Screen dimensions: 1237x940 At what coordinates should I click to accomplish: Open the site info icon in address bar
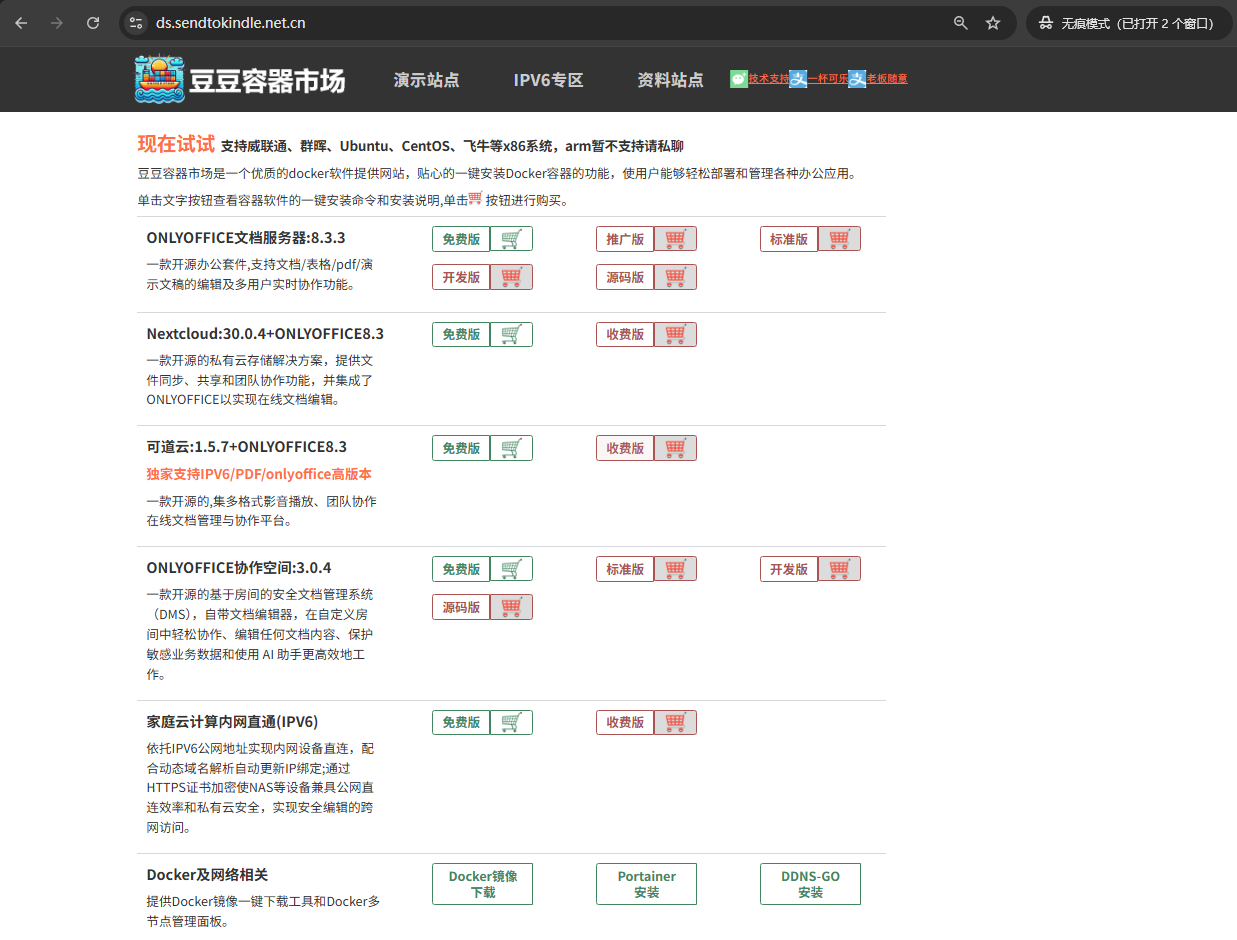tap(136, 23)
